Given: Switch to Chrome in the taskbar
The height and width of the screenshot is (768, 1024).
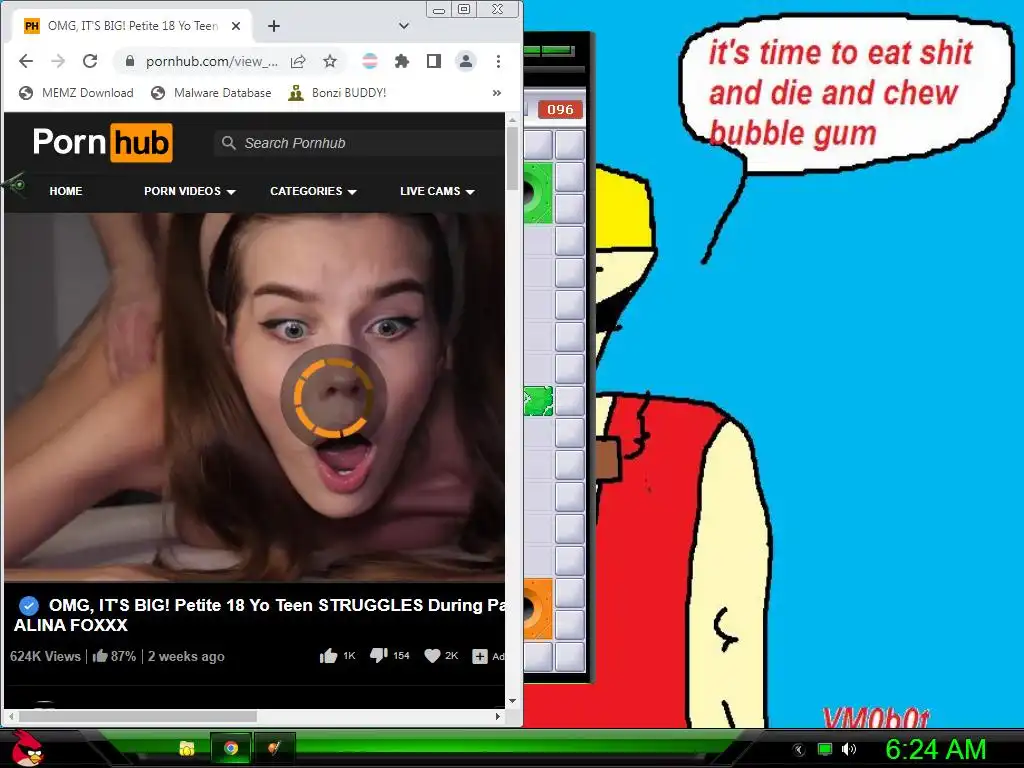Looking at the screenshot, I should [231, 748].
